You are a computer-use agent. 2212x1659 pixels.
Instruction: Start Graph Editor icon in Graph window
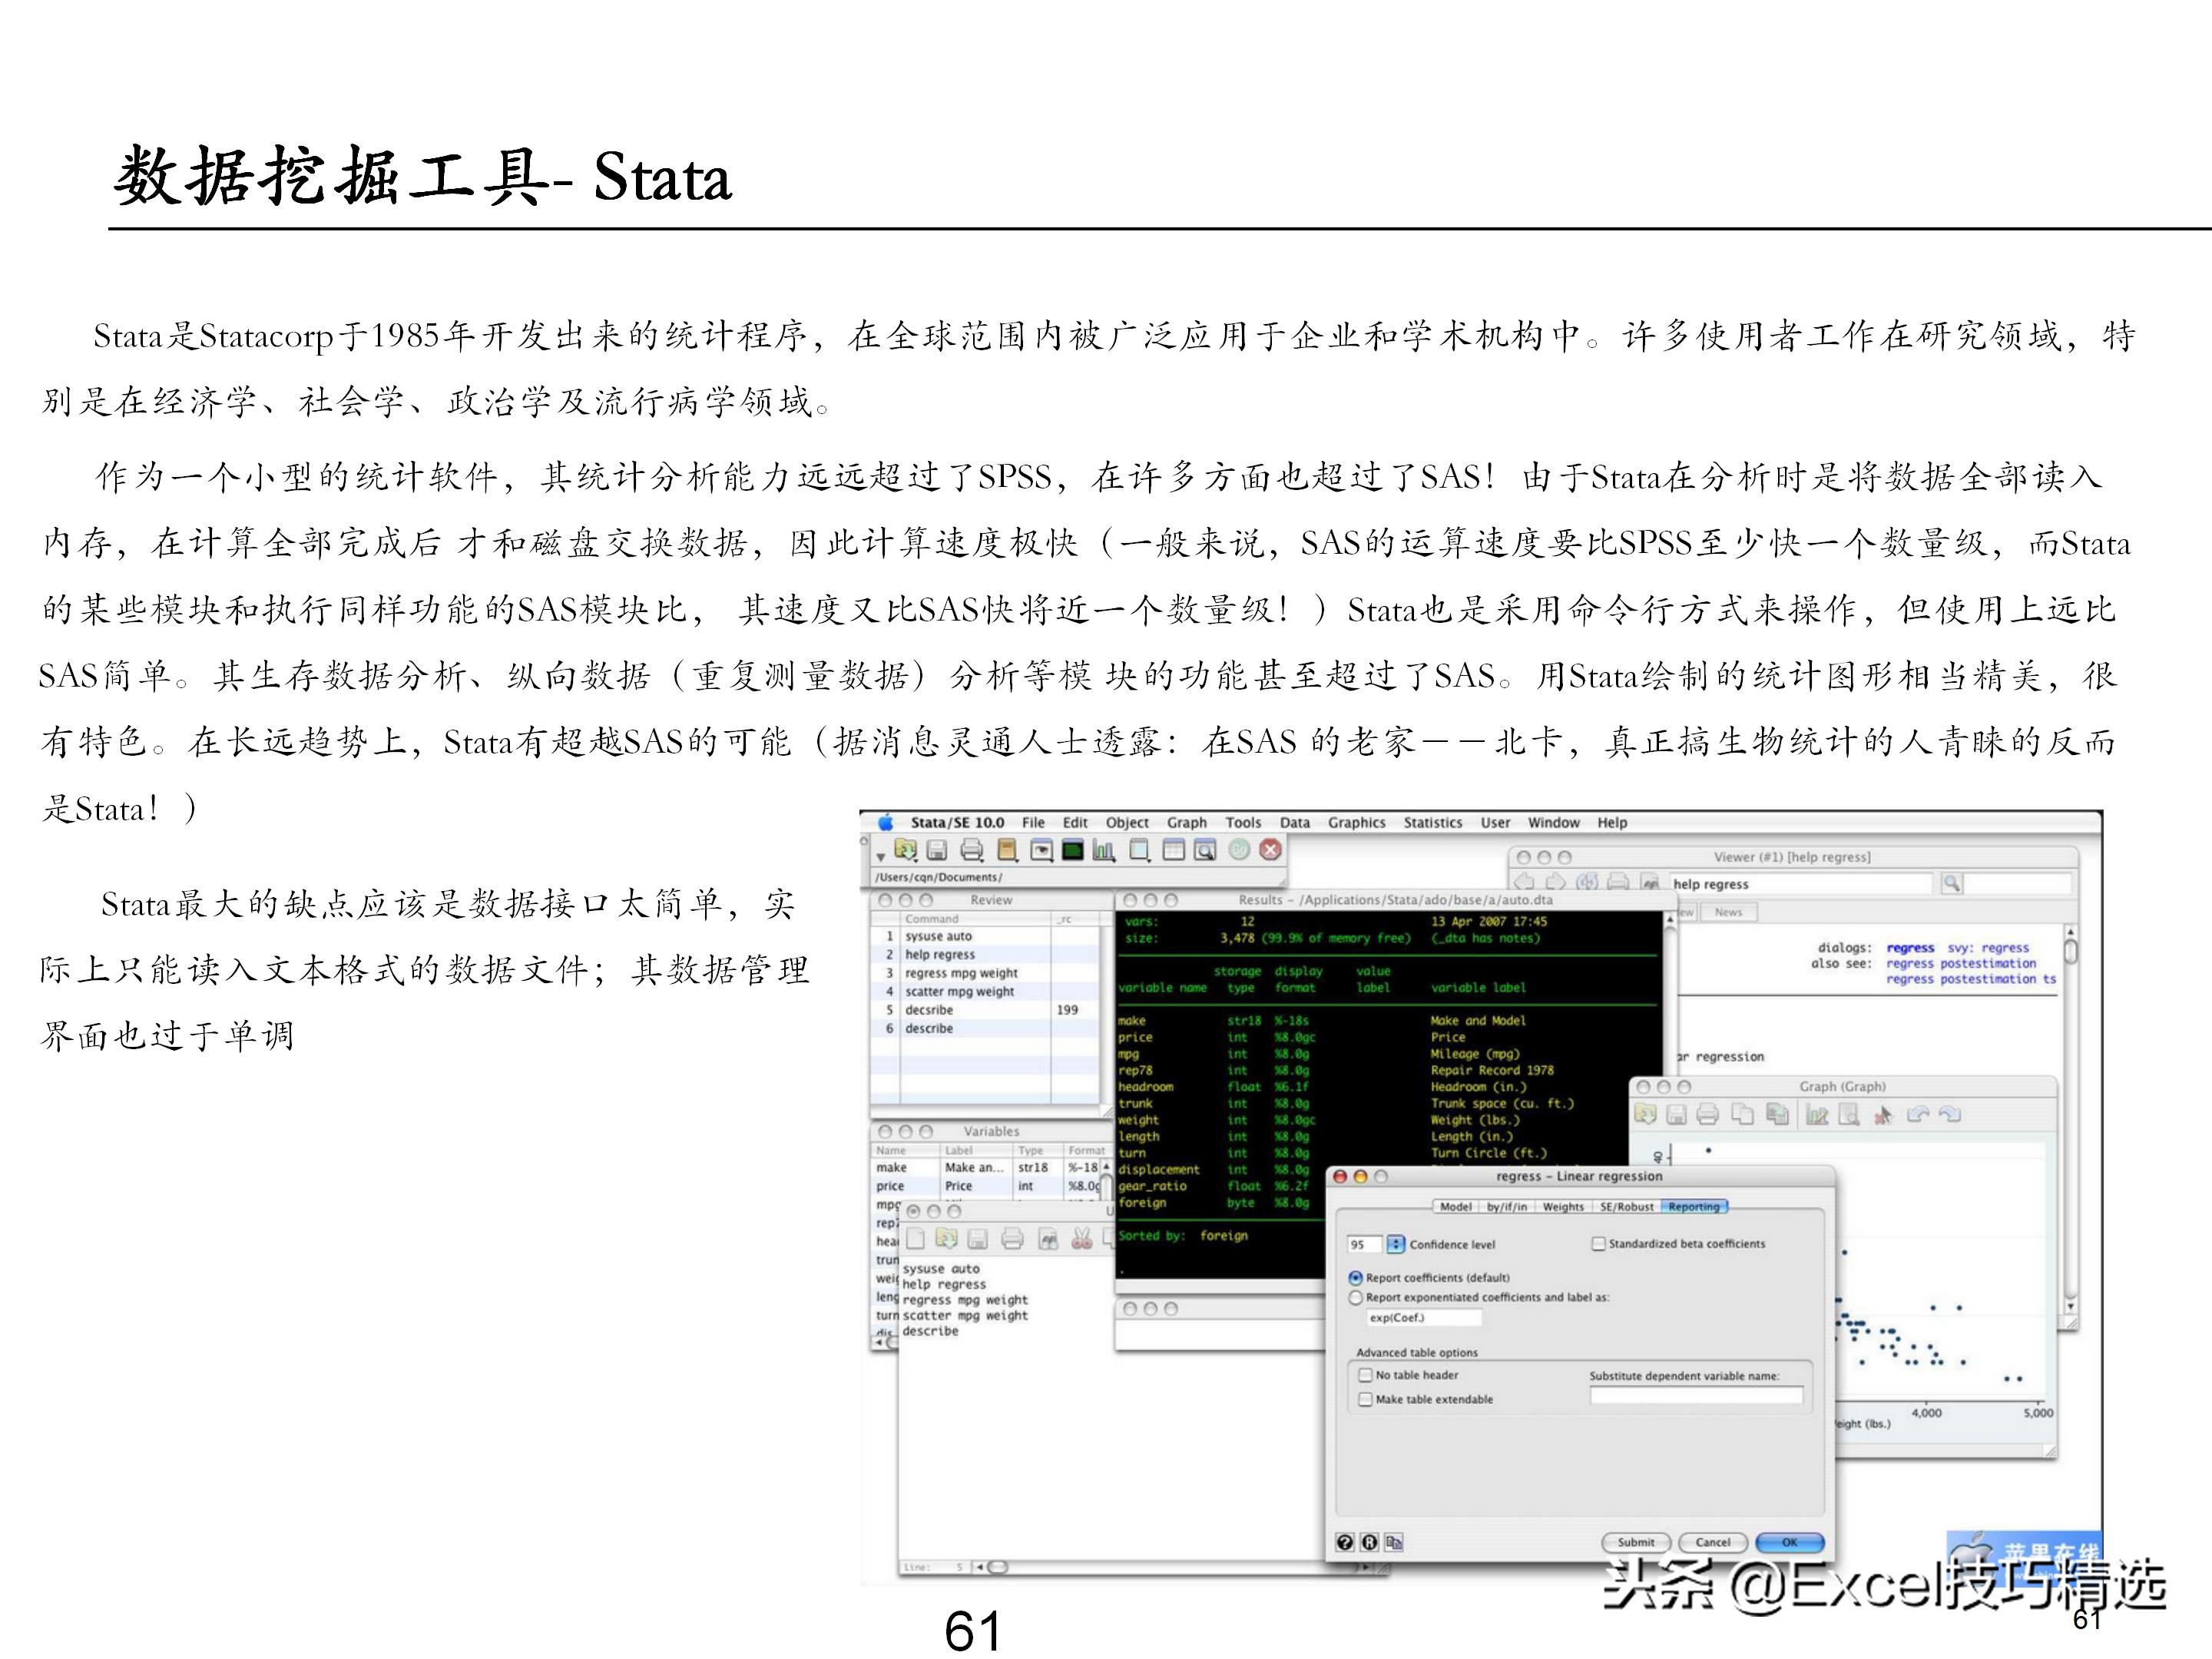[x=1817, y=1115]
